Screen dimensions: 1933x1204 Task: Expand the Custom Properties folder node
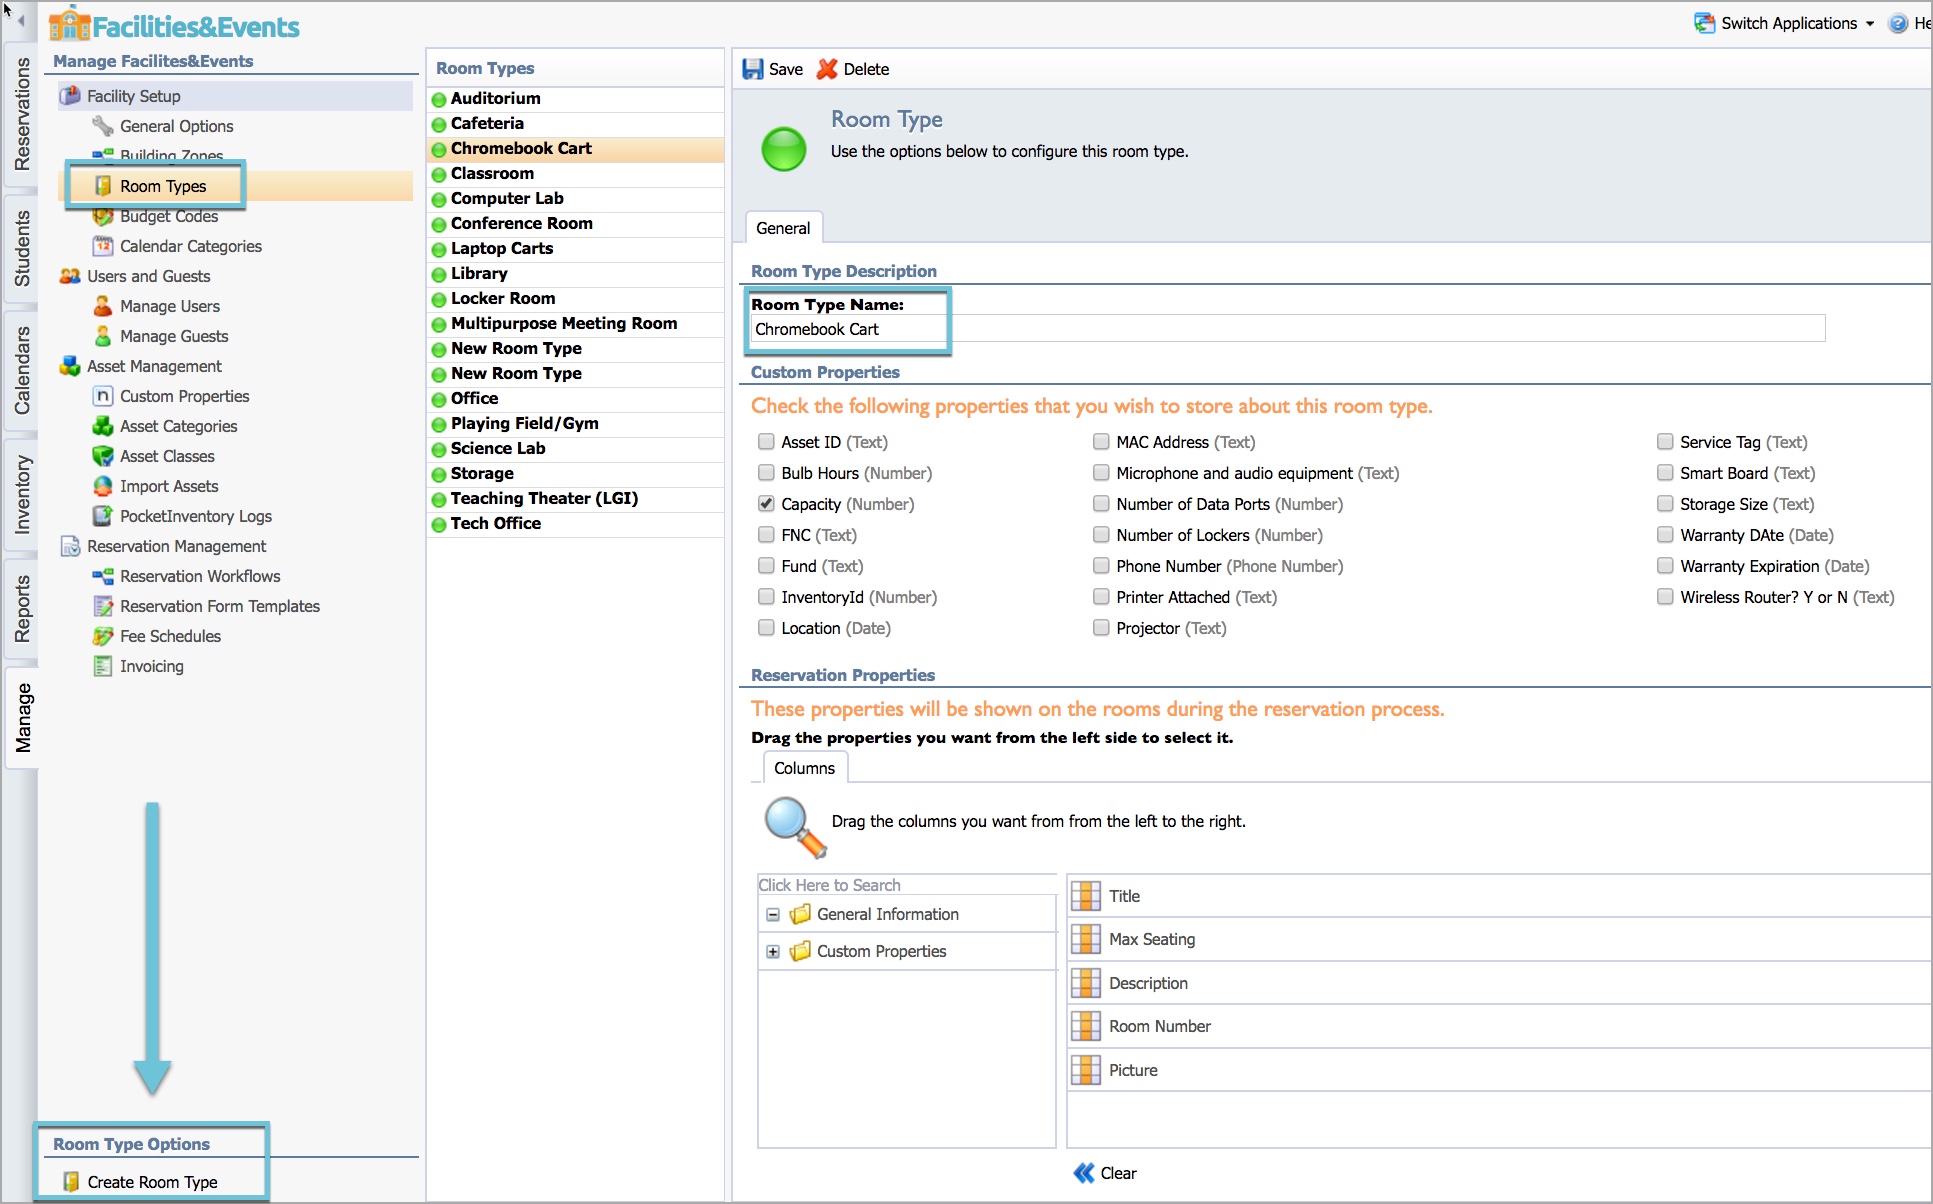(x=773, y=952)
